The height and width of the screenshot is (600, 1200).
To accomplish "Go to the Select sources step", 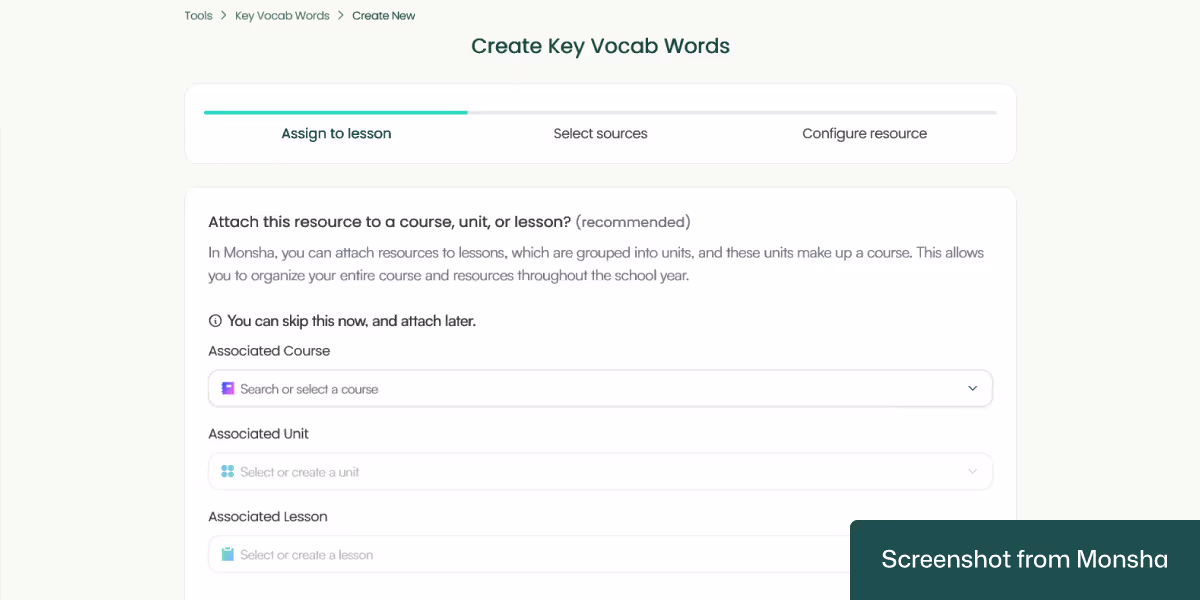I will click(600, 133).
